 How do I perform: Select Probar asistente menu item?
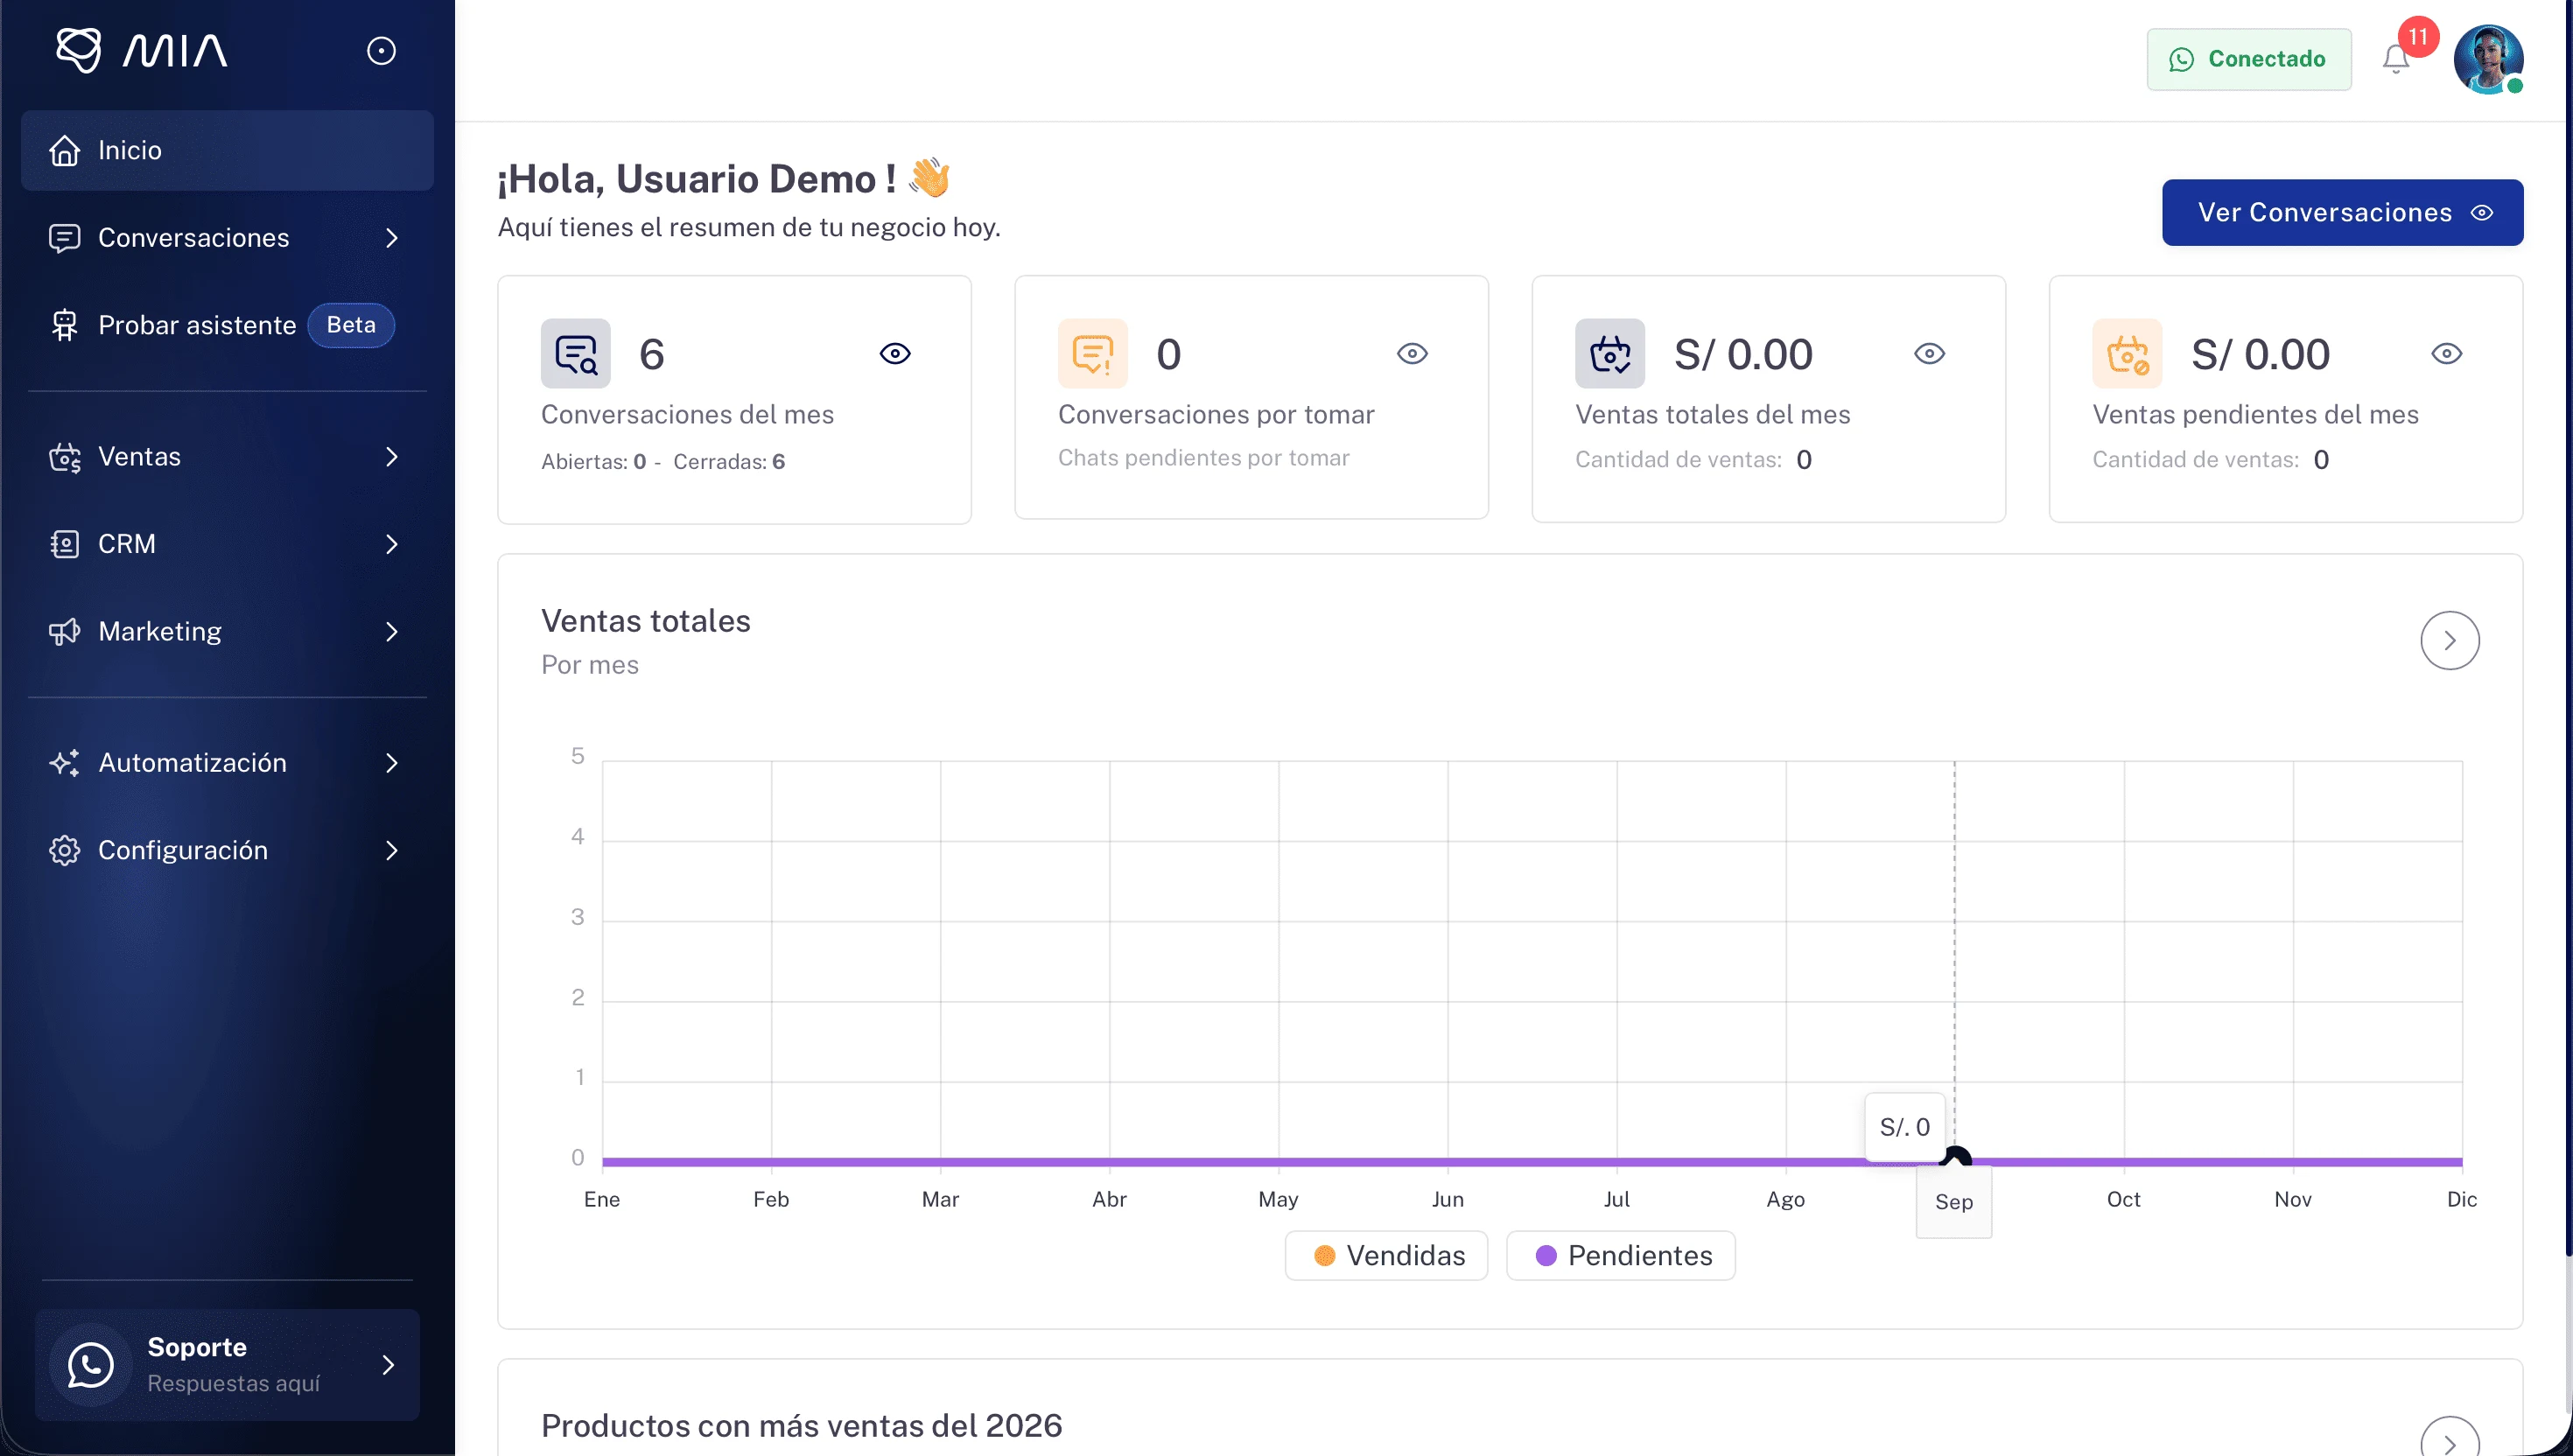tap(227, 325)
